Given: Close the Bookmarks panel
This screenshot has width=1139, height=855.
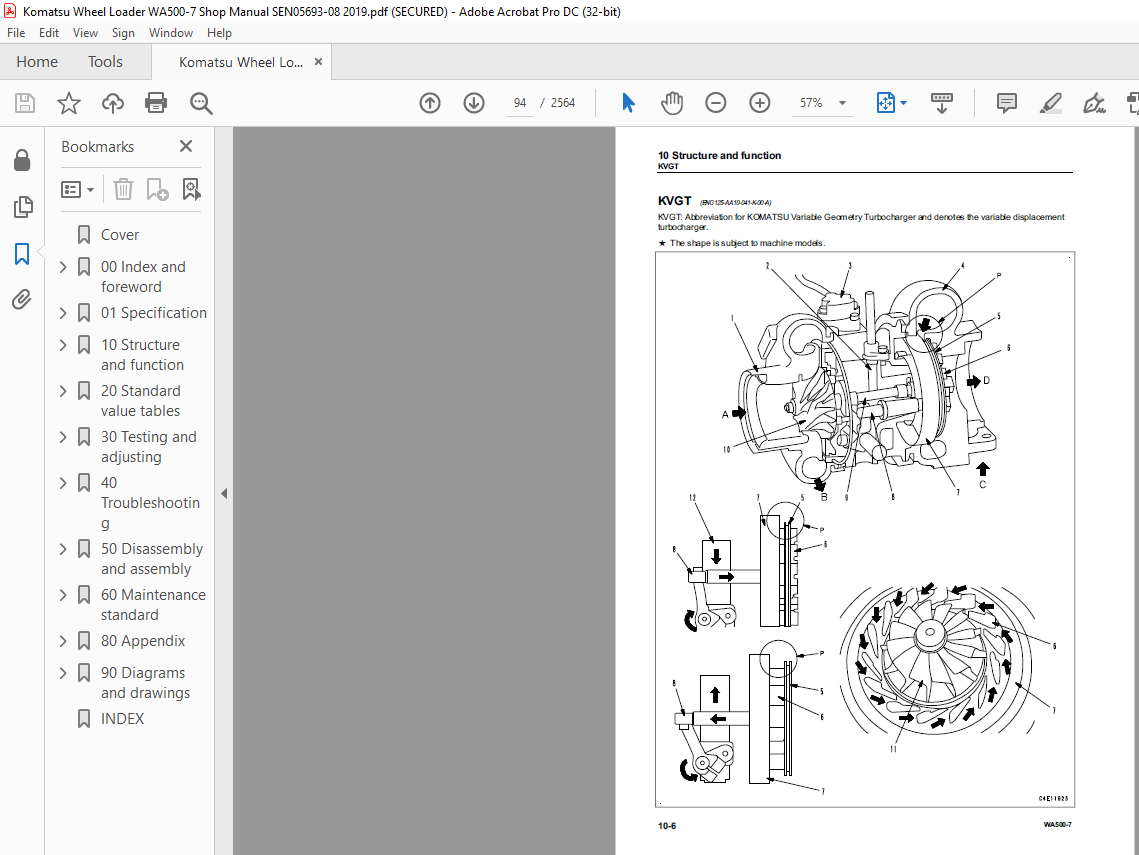Looking at the screenshot, I should coord(186,147).
